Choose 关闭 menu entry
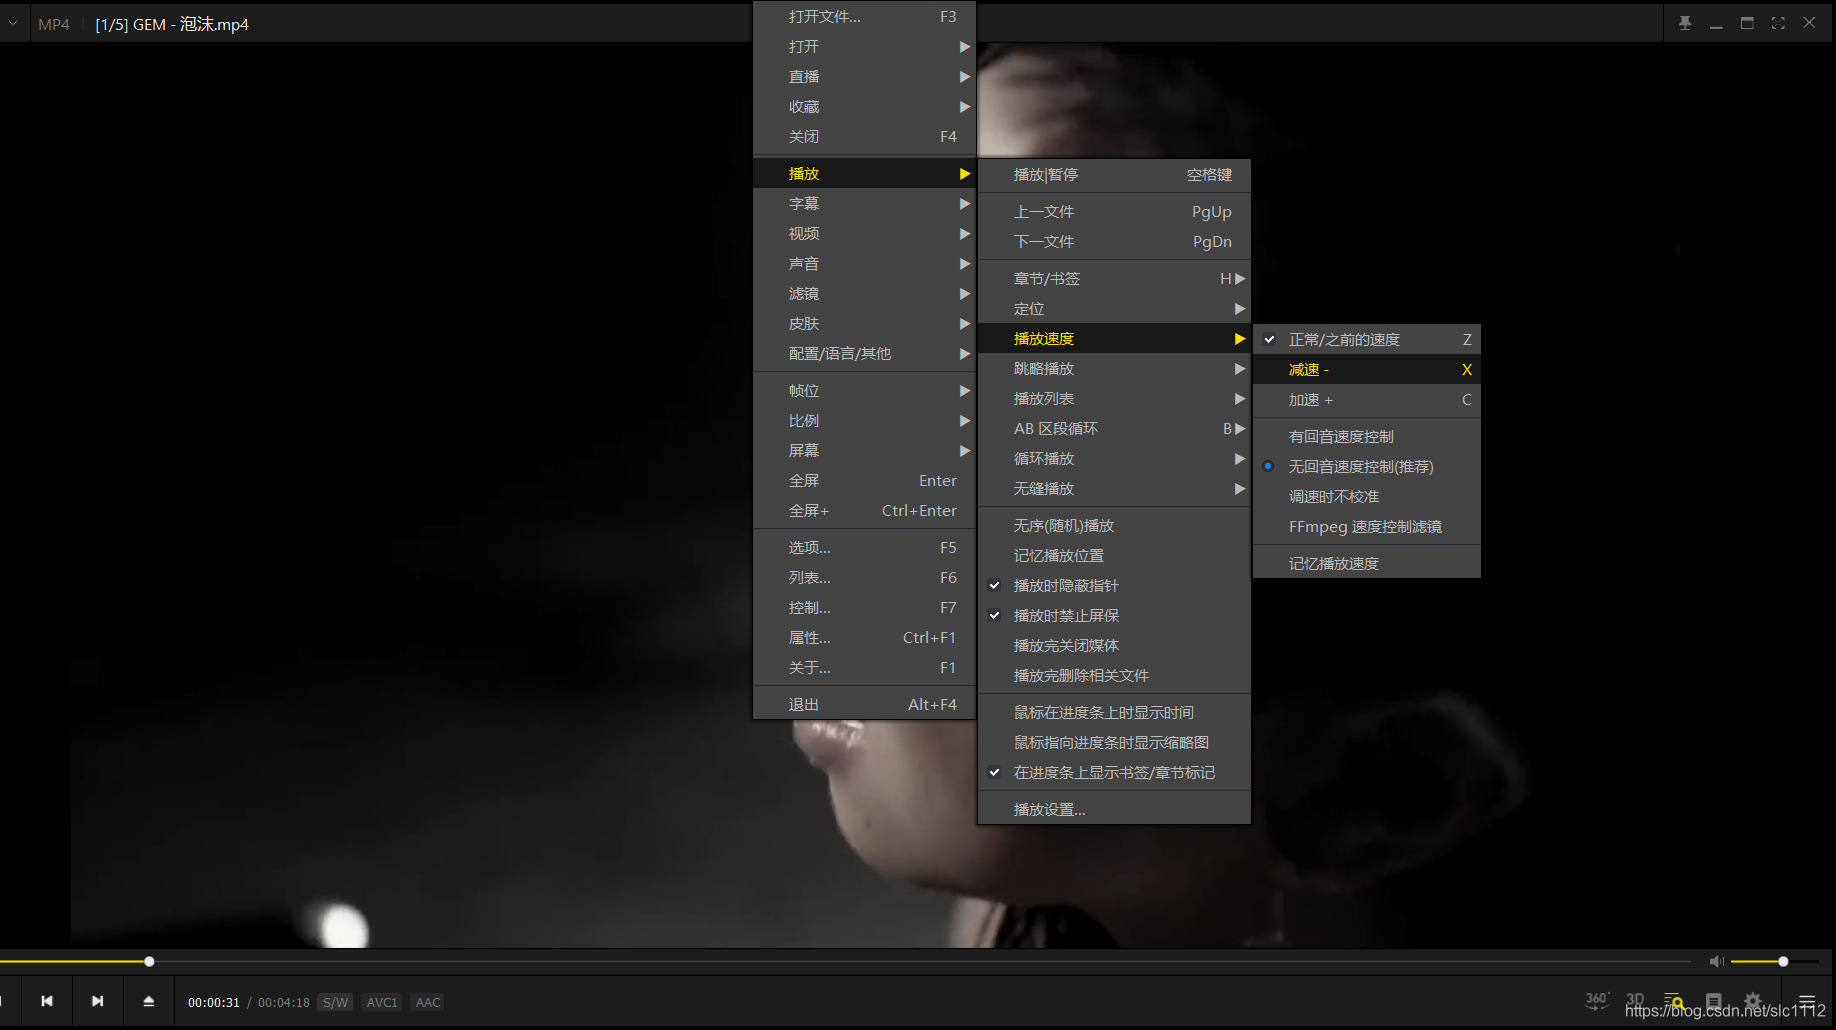 tap(864, 137)
